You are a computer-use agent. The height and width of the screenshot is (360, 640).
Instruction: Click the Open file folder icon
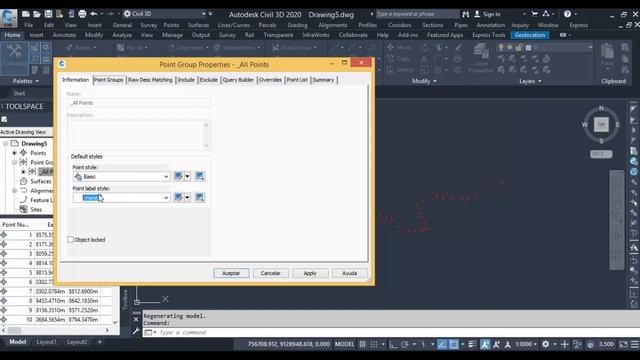(37, 14)
